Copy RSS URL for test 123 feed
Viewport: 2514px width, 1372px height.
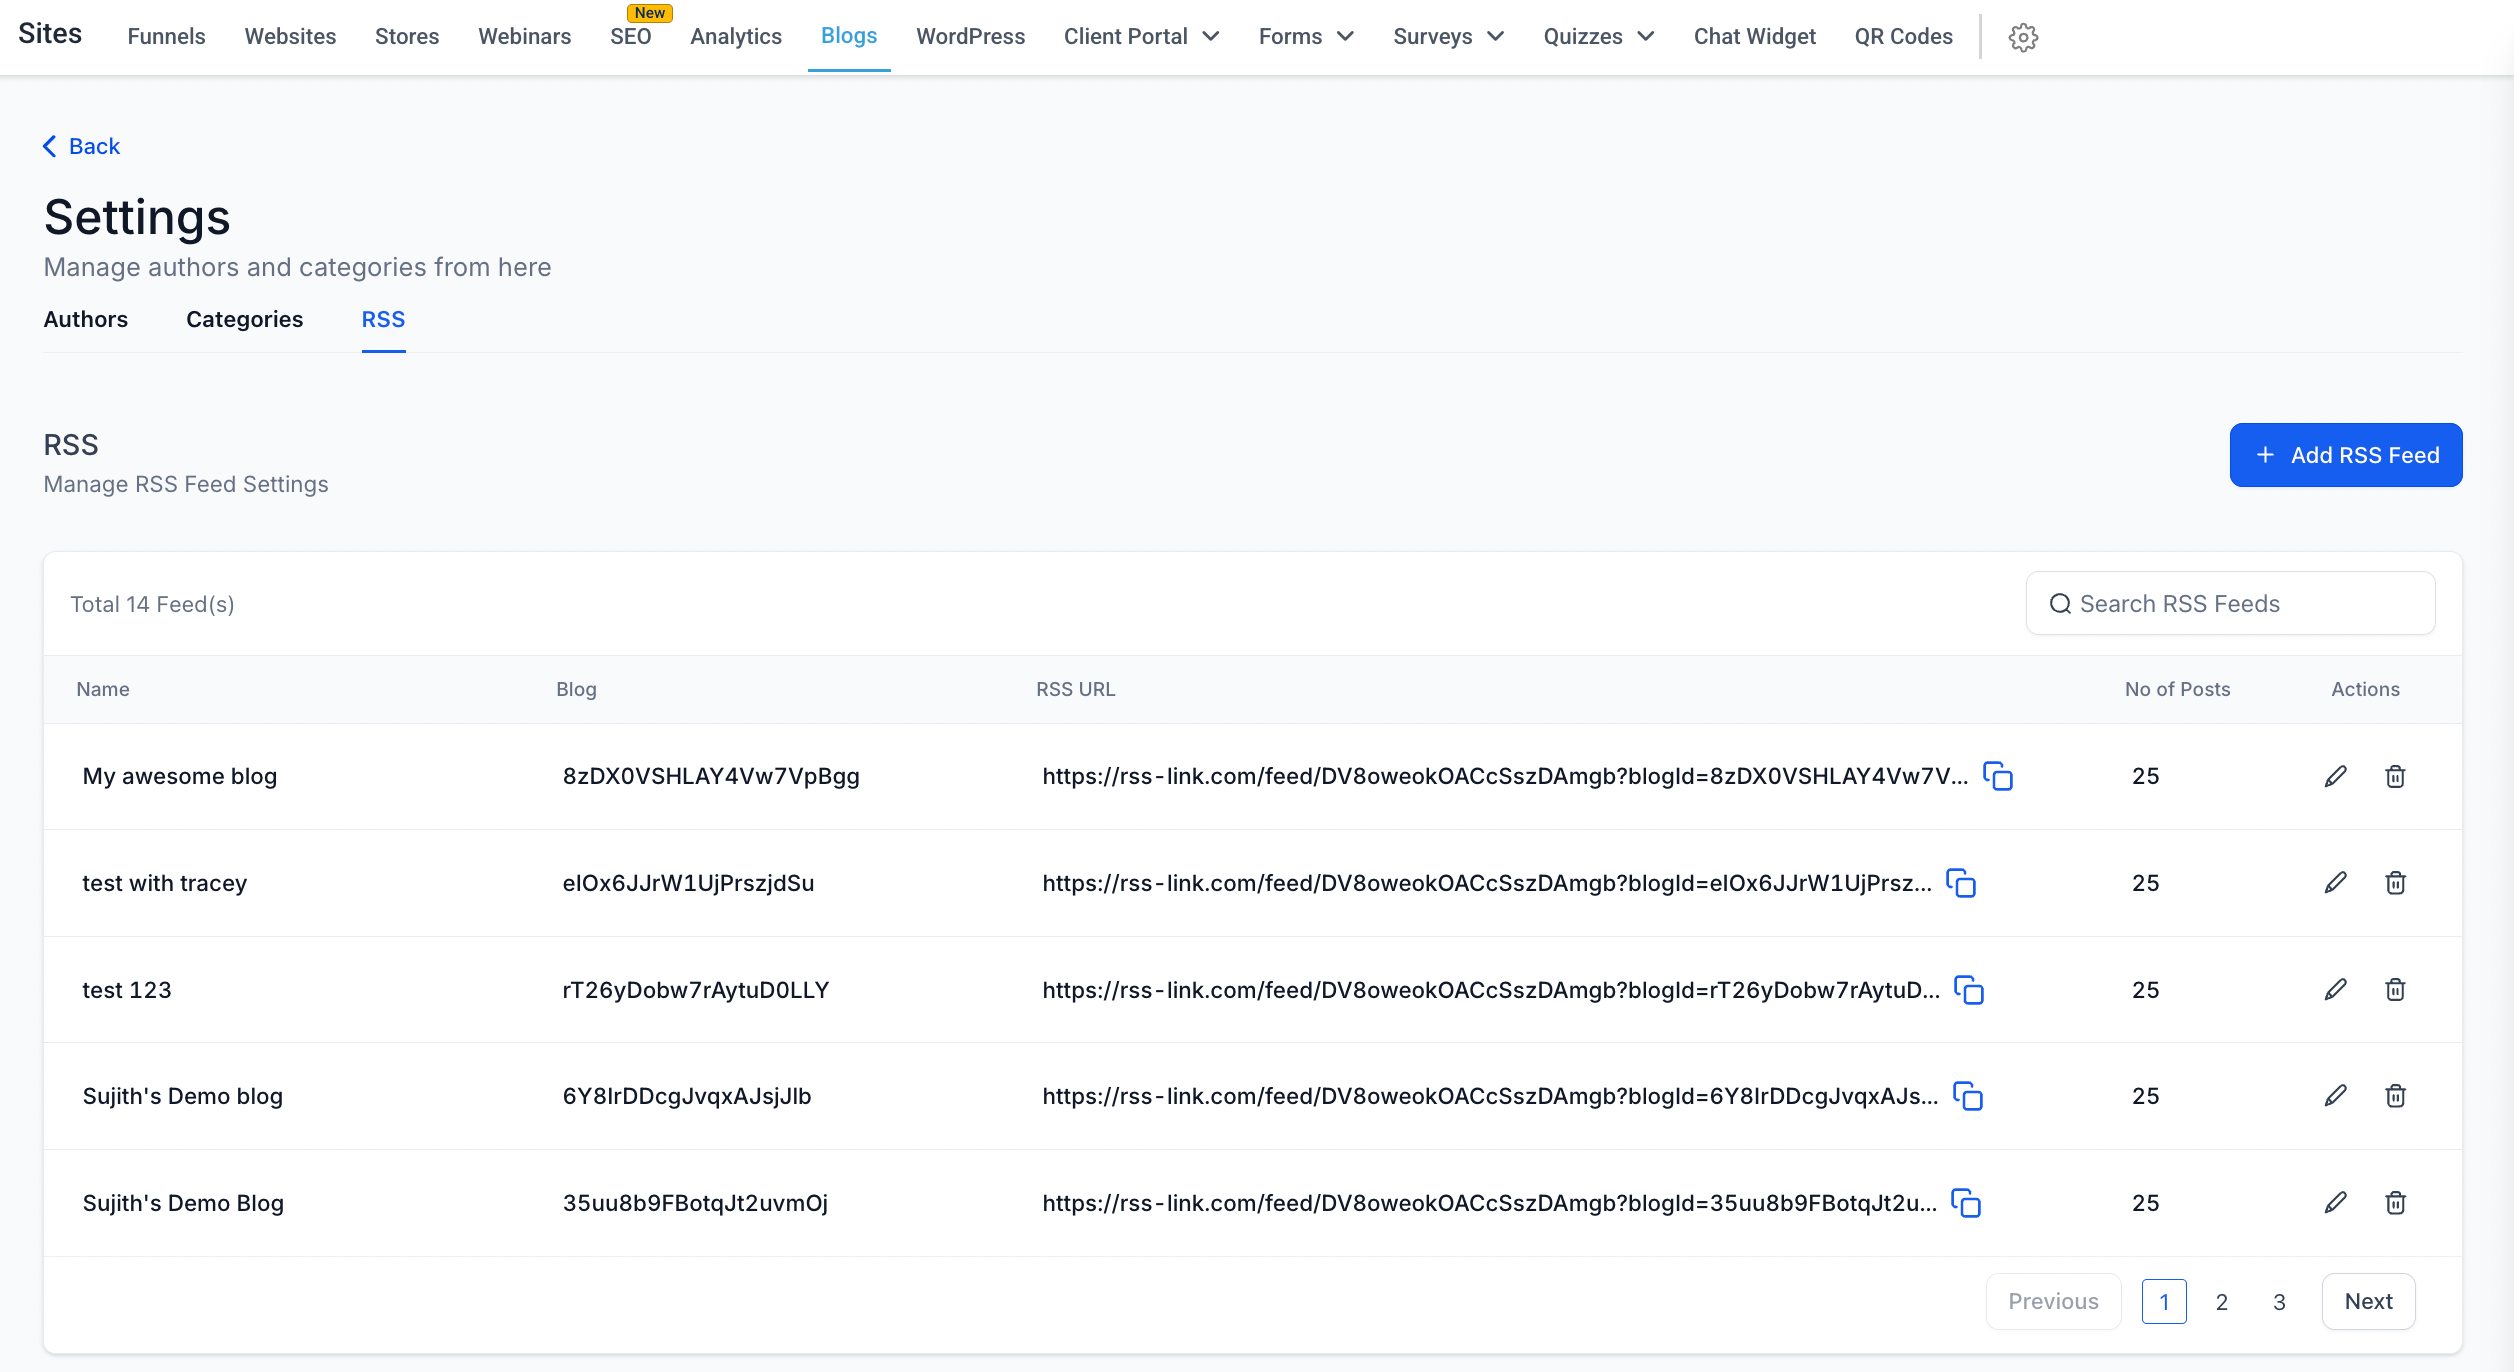[1969, 990]
